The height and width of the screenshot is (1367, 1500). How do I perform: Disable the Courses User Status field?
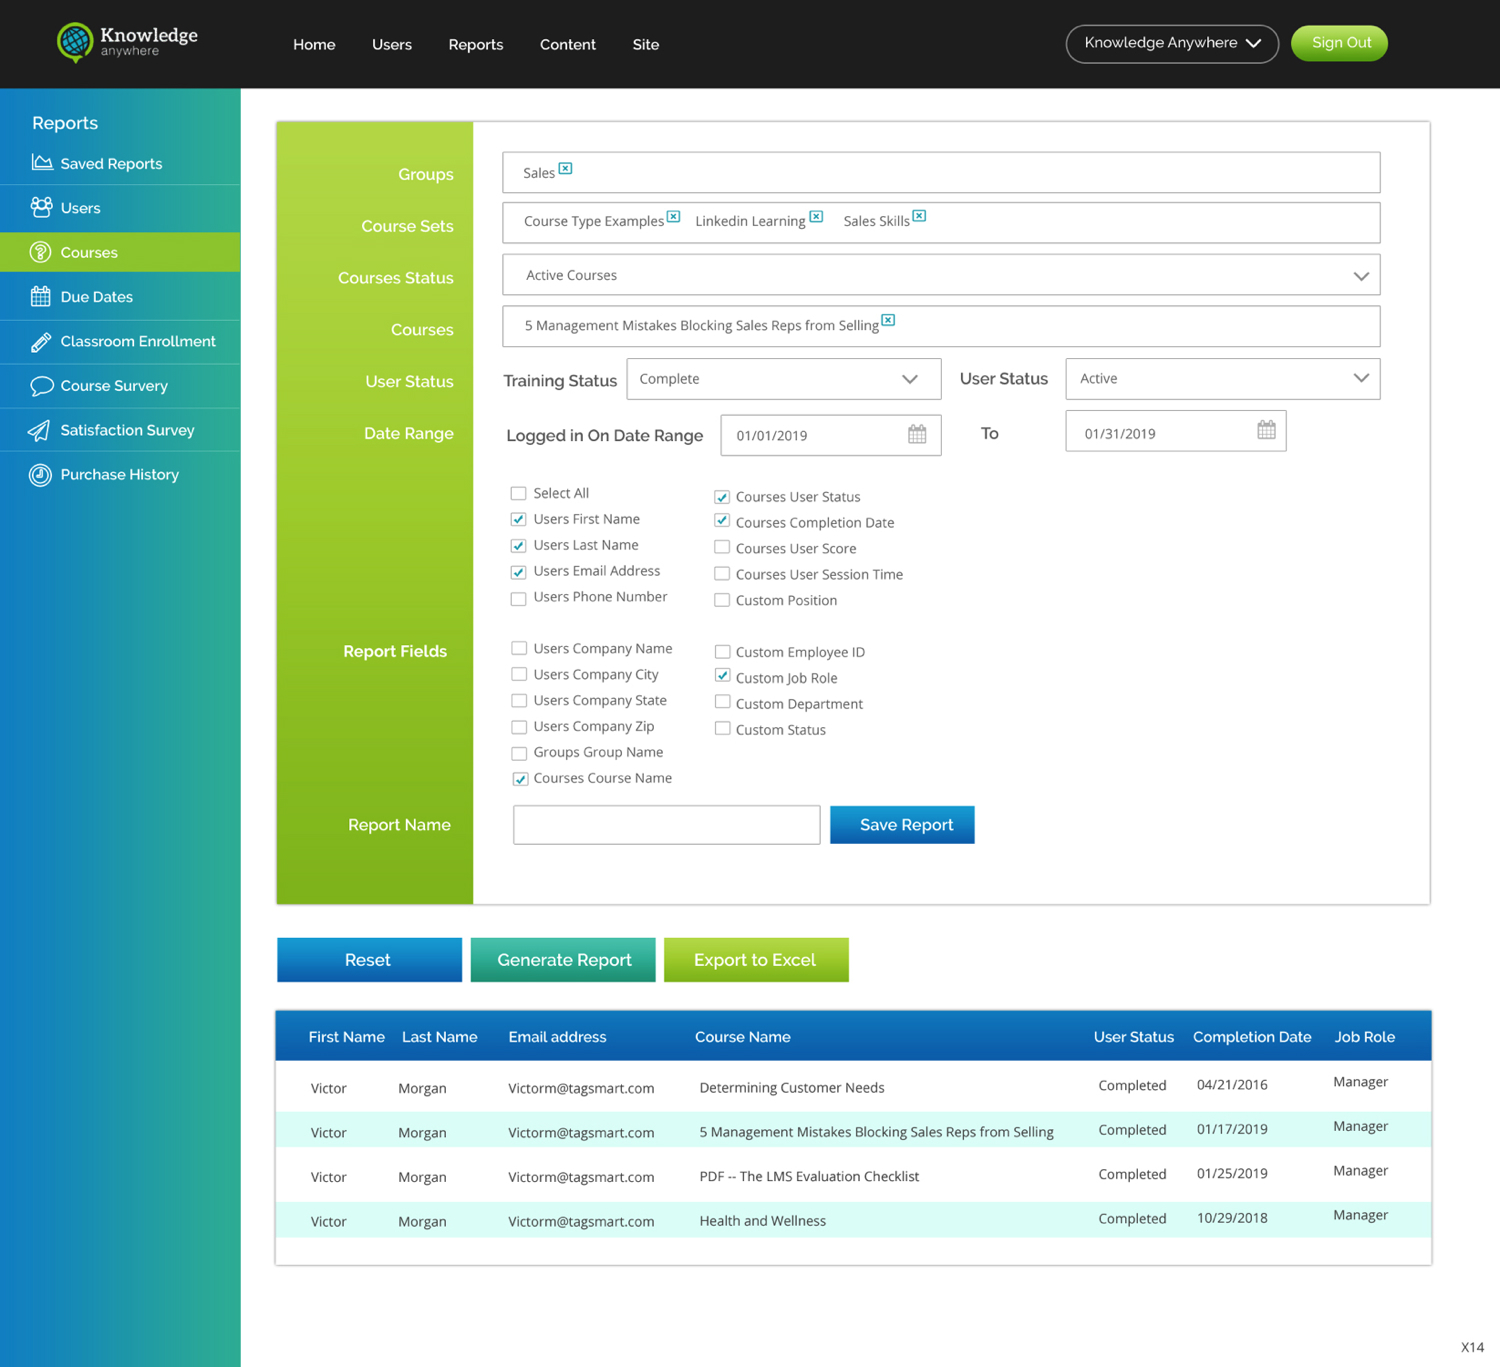click(722, 496)
